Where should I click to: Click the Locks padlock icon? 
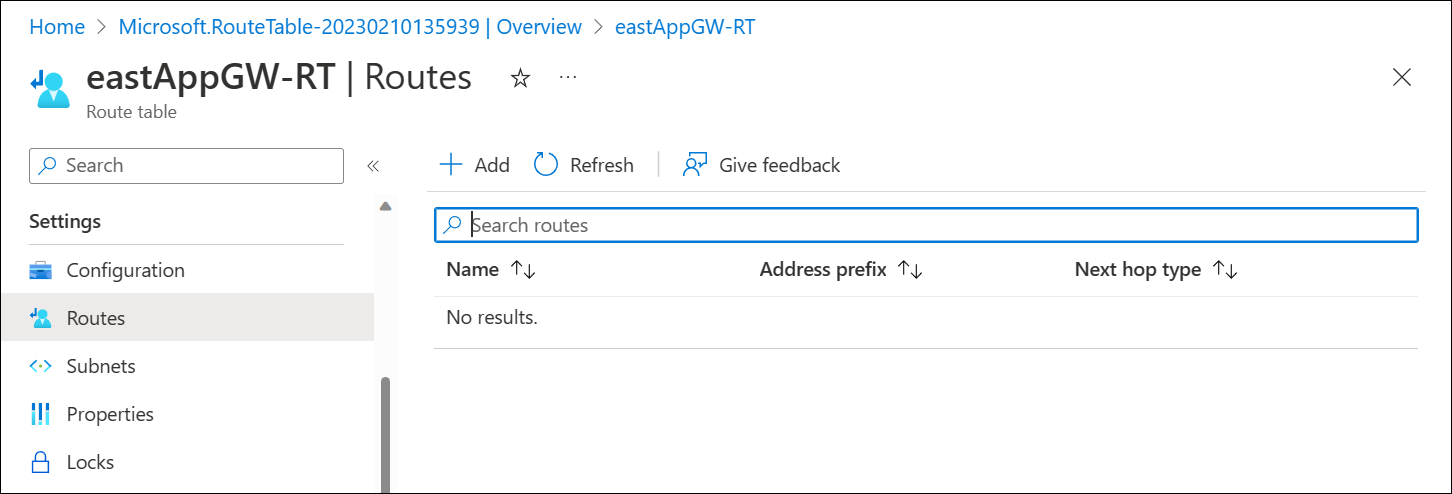pos(40,462)
